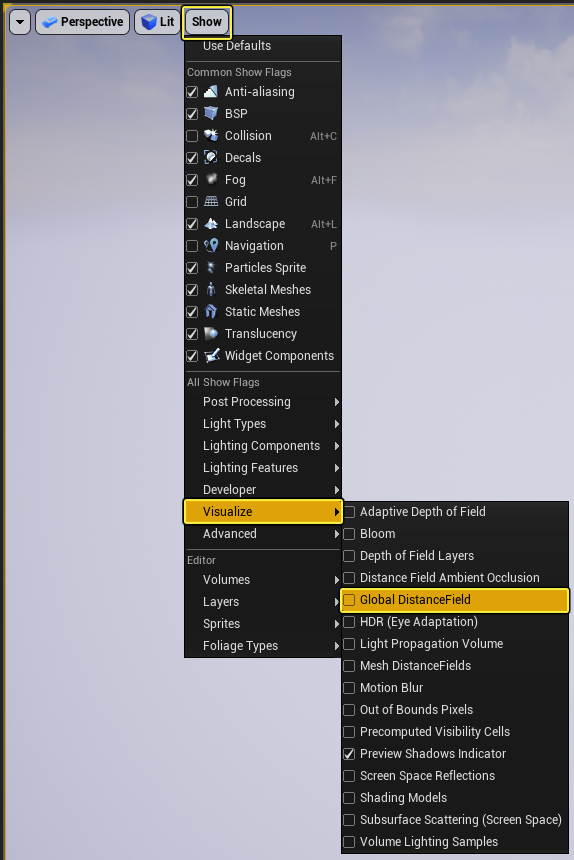Image resolution: width=574 pixels, height=860 pixels.
Task: Expand the Post Processing submenu
Action: pos(263,402)
